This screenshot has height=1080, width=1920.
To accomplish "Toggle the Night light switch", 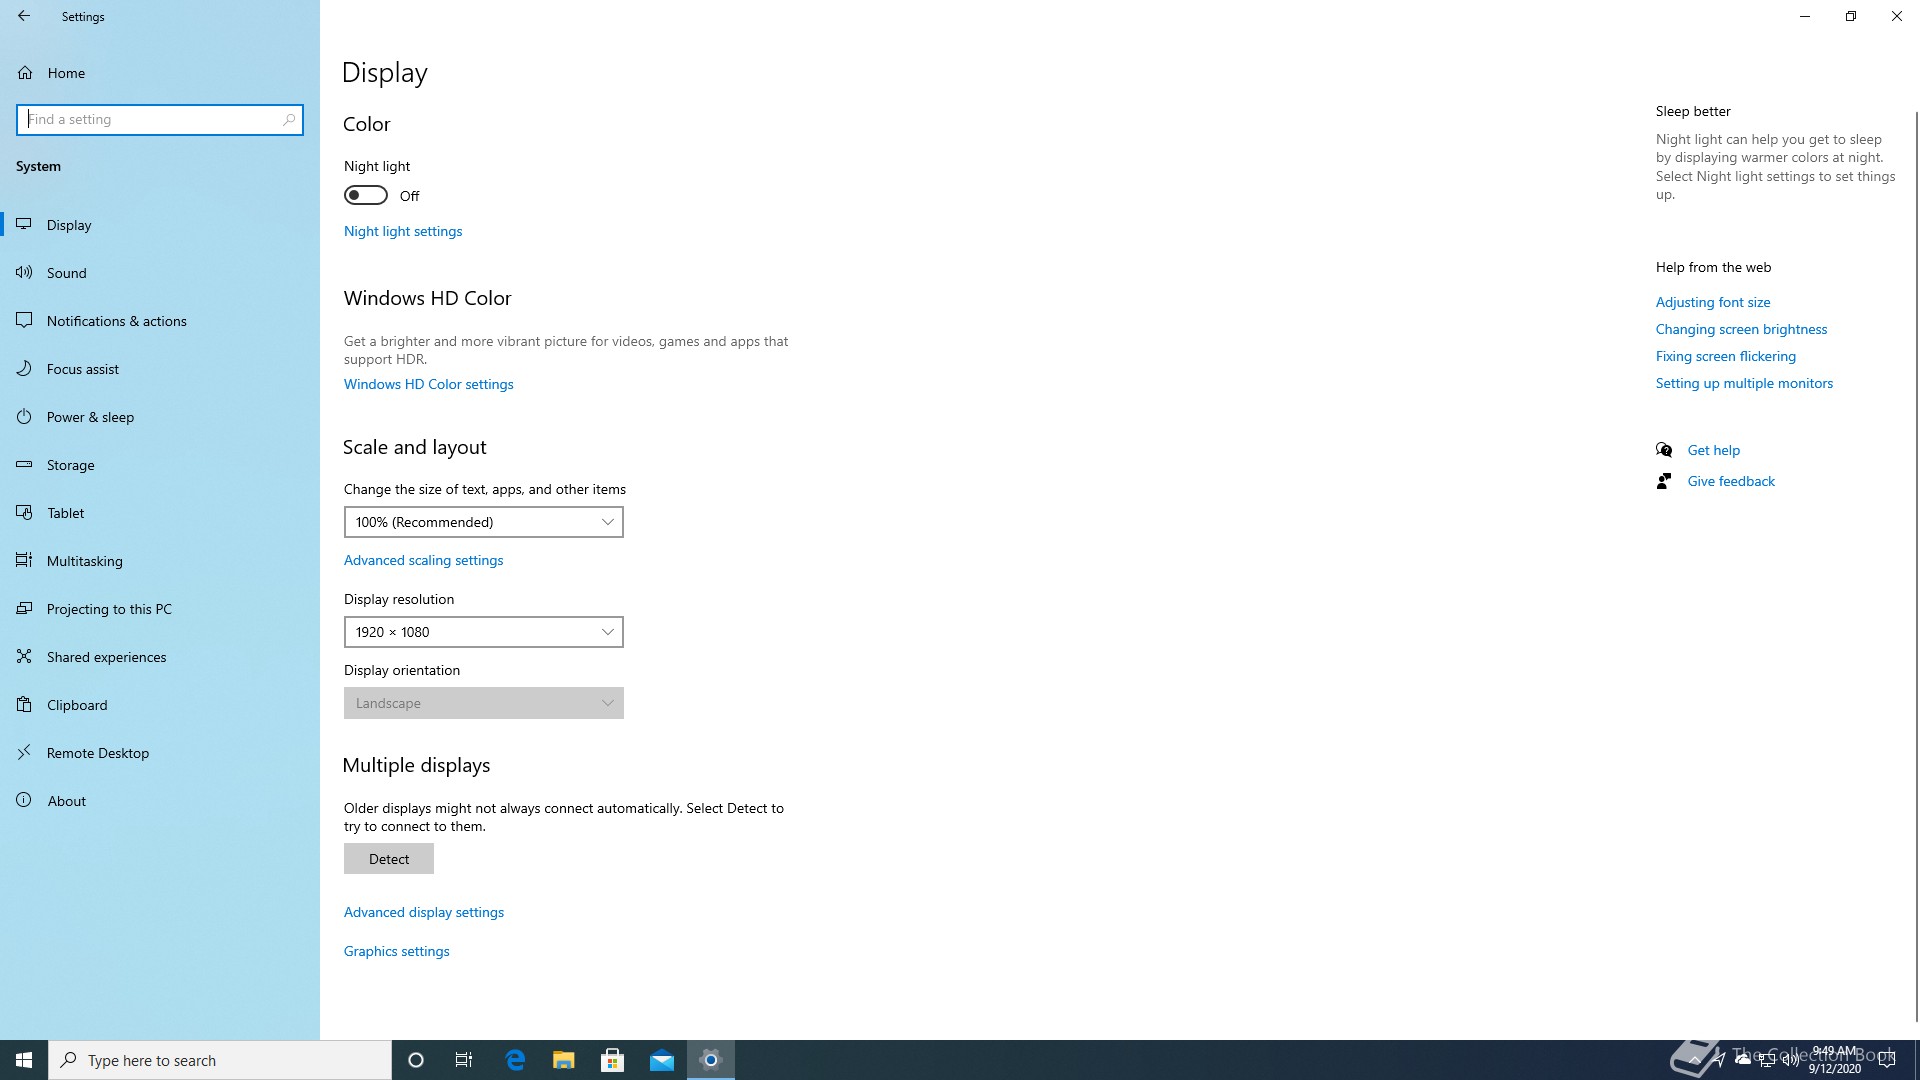I will [x=366, y=195].
